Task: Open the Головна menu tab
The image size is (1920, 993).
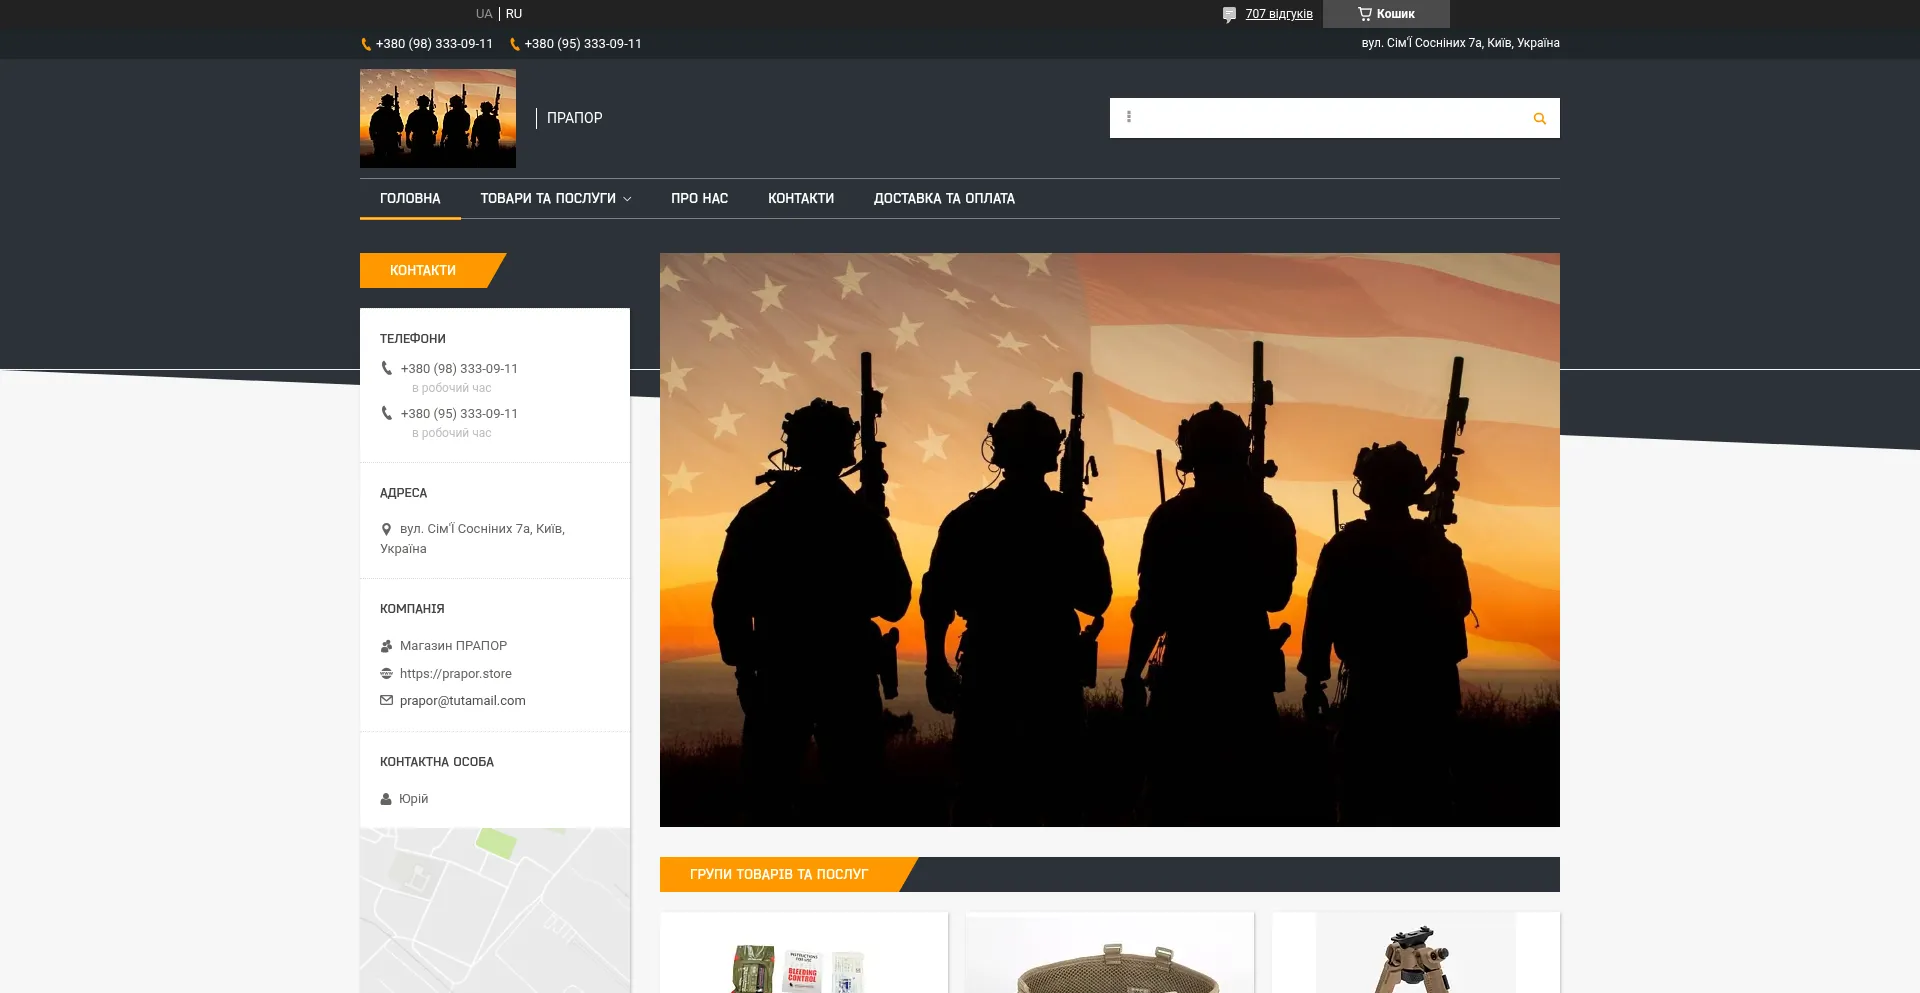Action: [410, 199]
